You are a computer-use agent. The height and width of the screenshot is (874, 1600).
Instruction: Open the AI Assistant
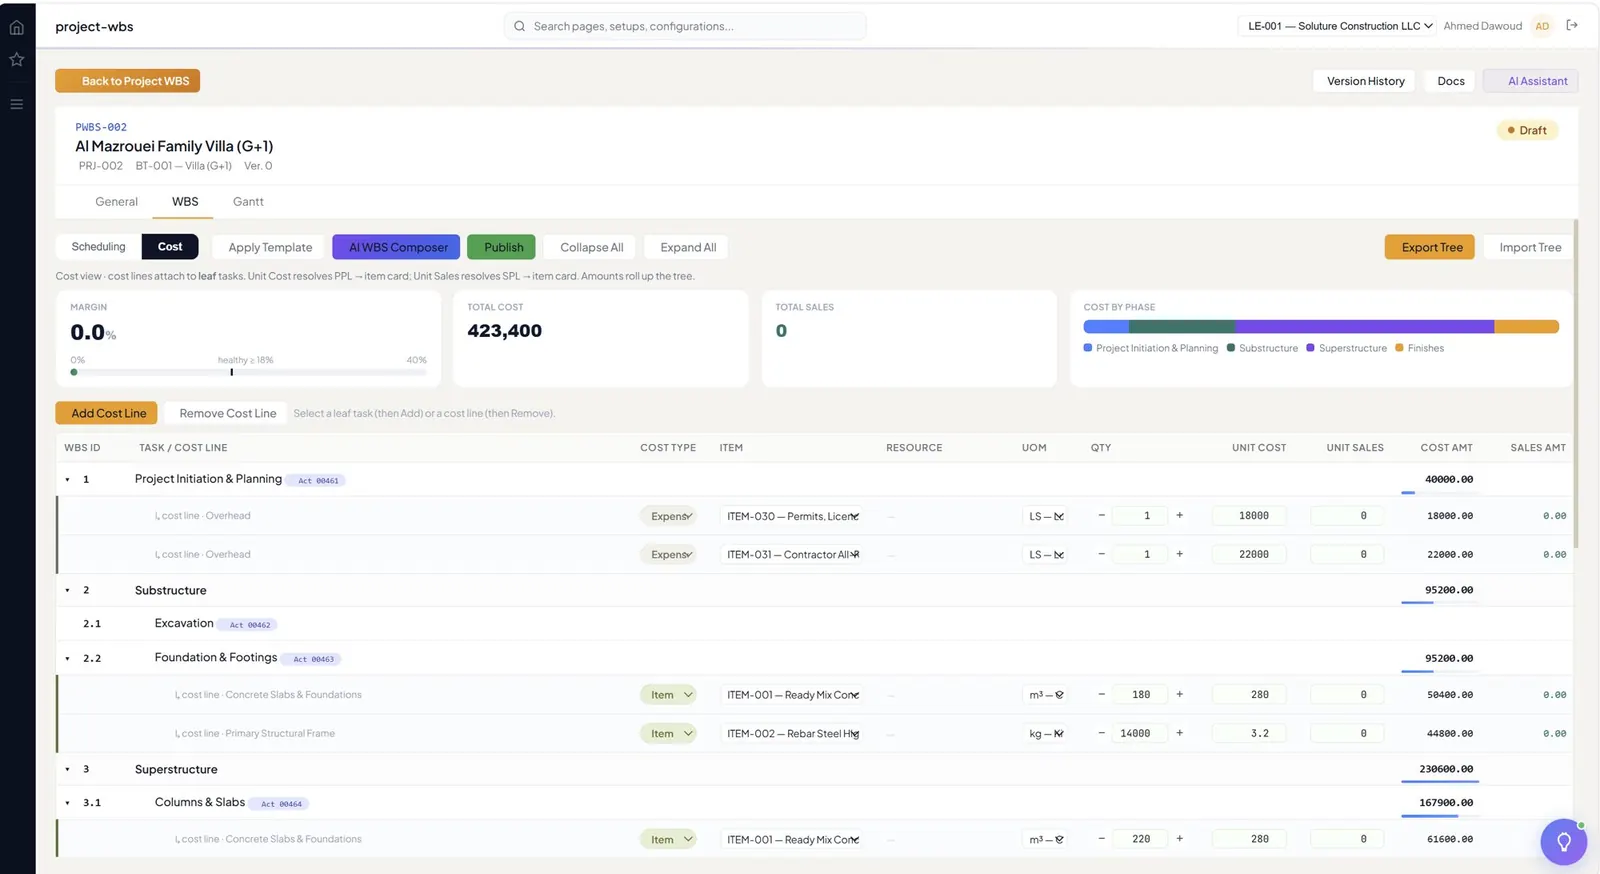[1531, 81]
